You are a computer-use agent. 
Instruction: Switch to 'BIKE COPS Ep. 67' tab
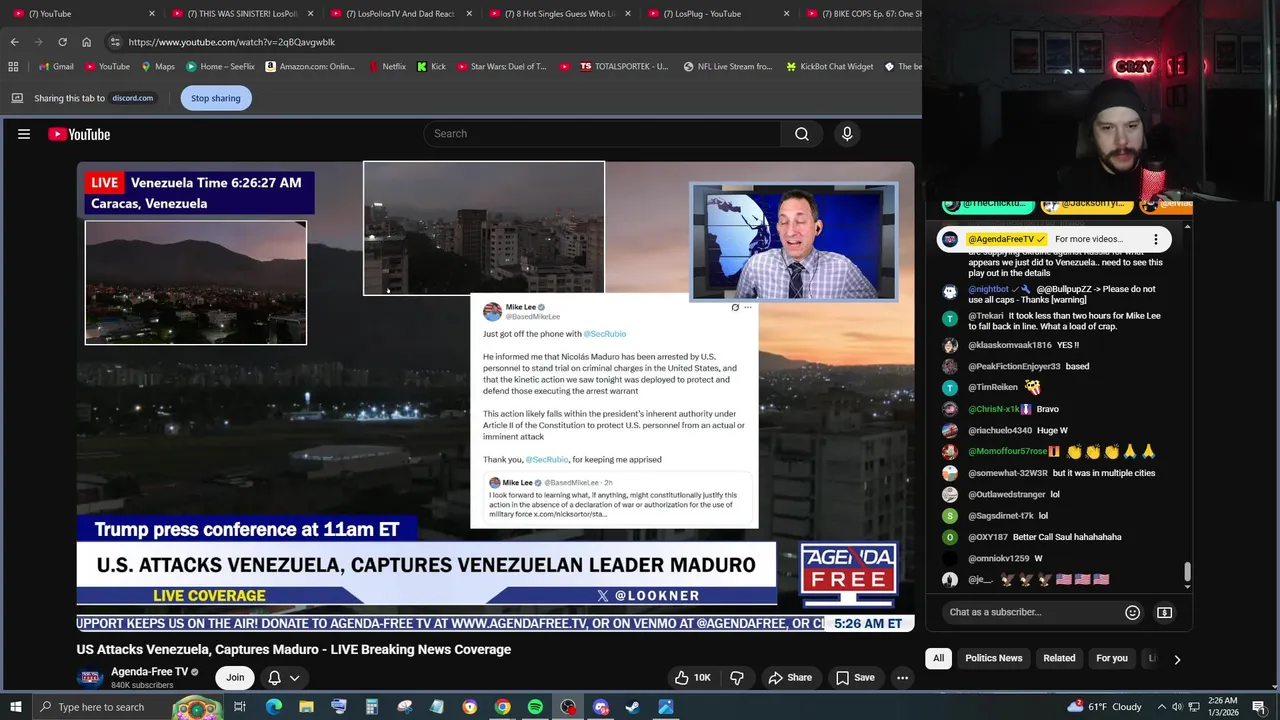[x=864, y=14]
